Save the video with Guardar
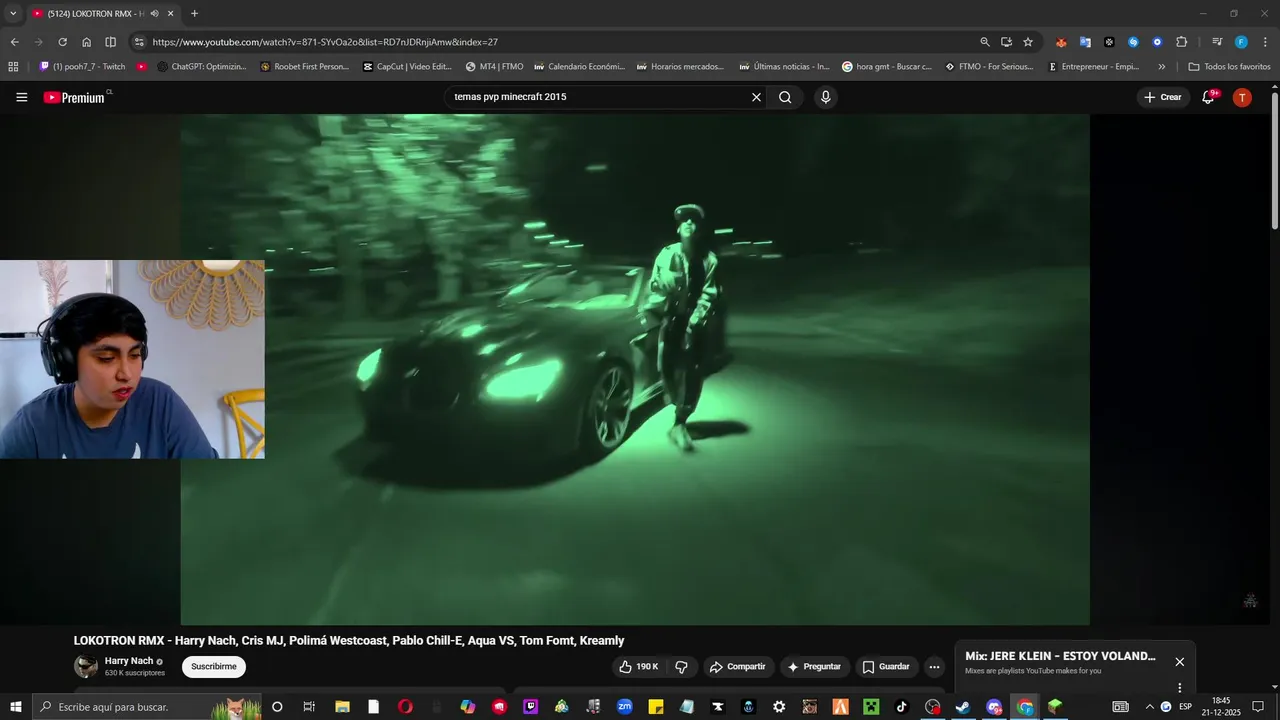The image size is (1280, 720). 886,667
